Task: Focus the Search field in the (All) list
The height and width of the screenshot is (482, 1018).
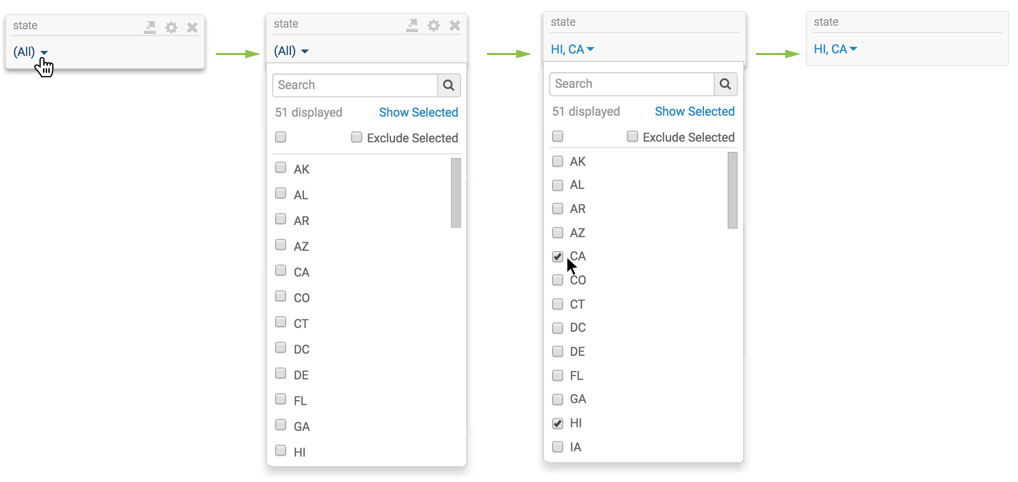Action: (x=355, y=86)
